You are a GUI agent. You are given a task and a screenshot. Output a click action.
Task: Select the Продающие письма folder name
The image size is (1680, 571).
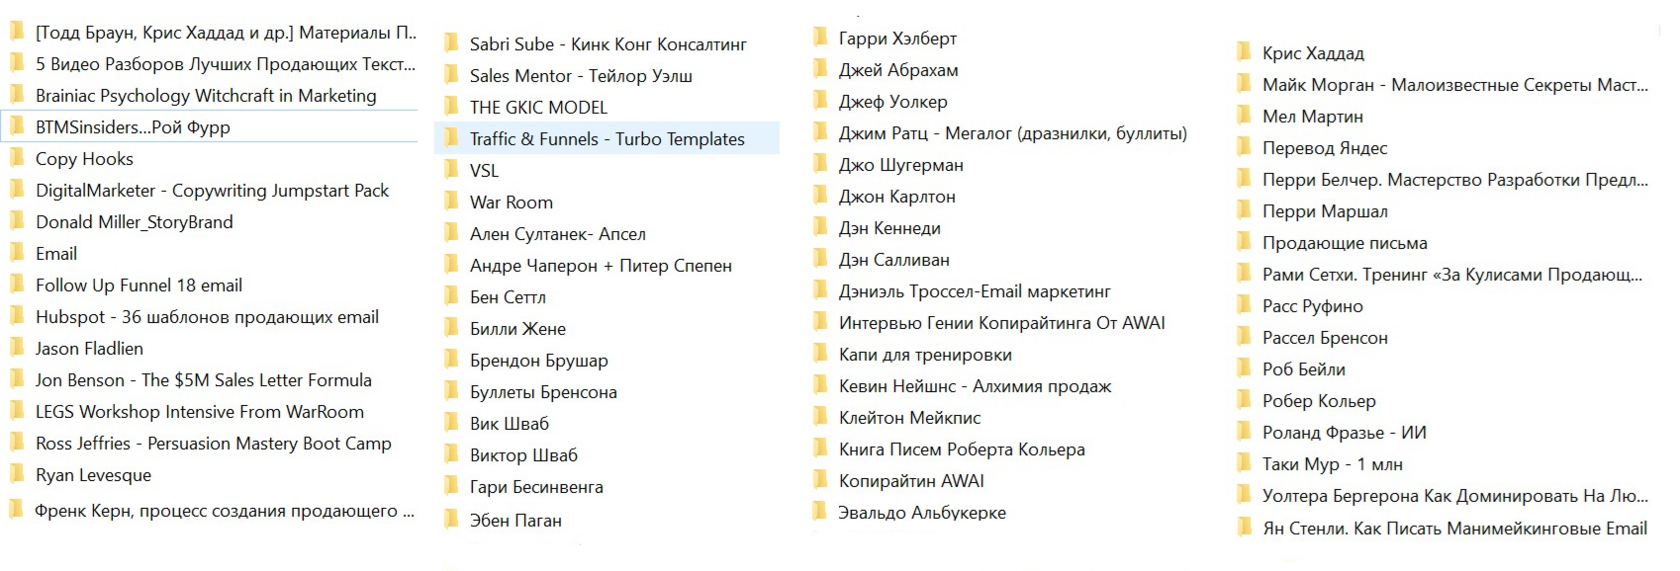click(x=1345, y=243)
